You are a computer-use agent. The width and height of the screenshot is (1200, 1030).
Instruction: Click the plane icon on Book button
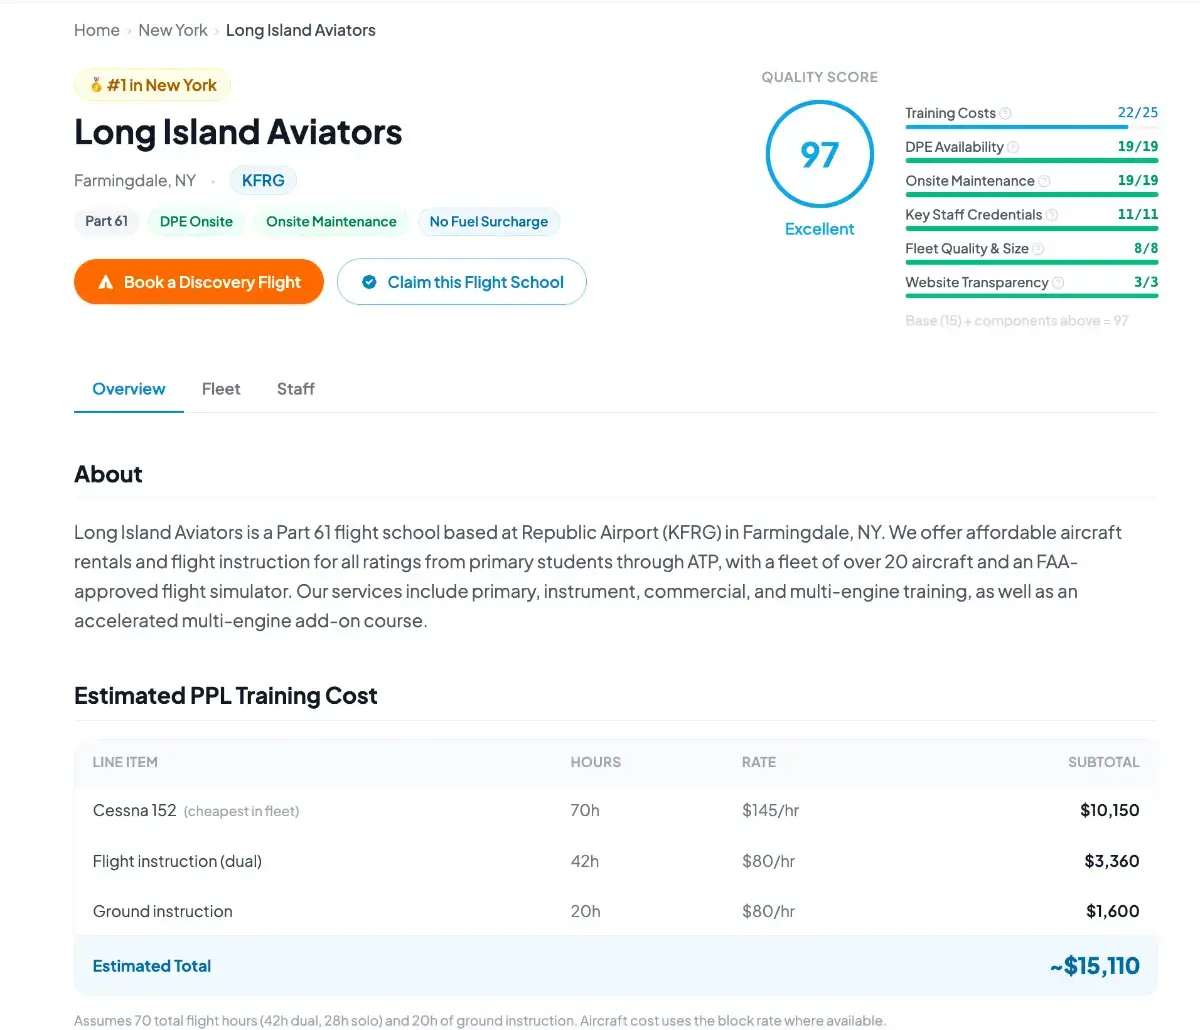tap(106, 283)
